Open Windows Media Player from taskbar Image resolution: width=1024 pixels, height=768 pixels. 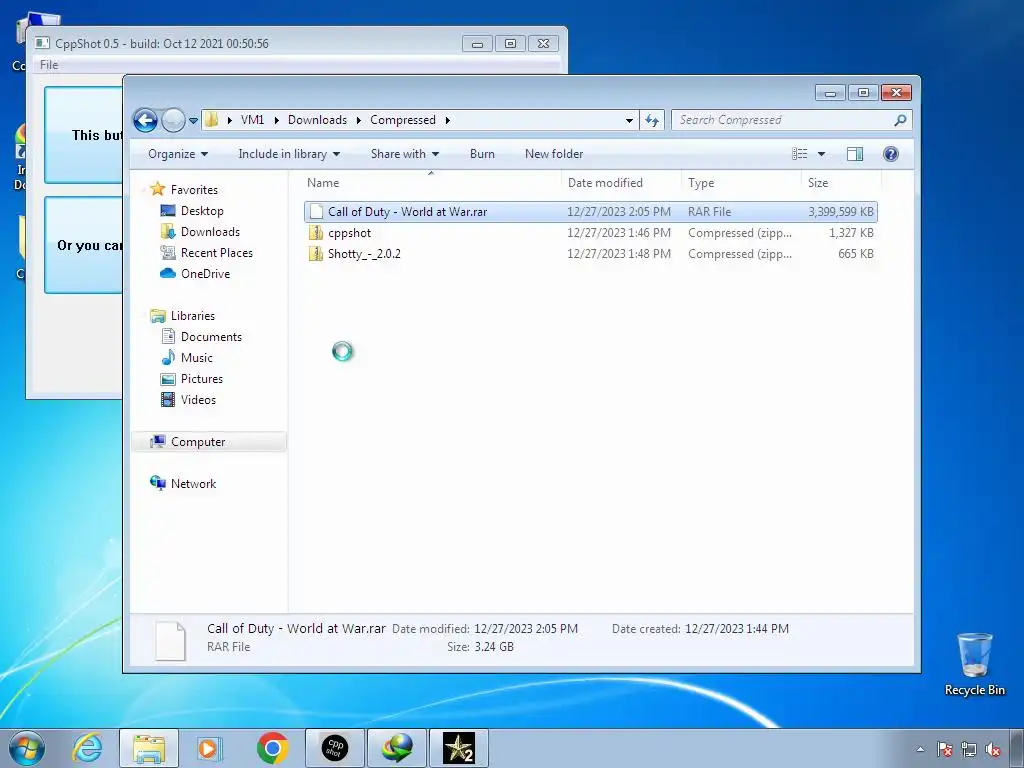pyautogui.click(x=210, y=748)
